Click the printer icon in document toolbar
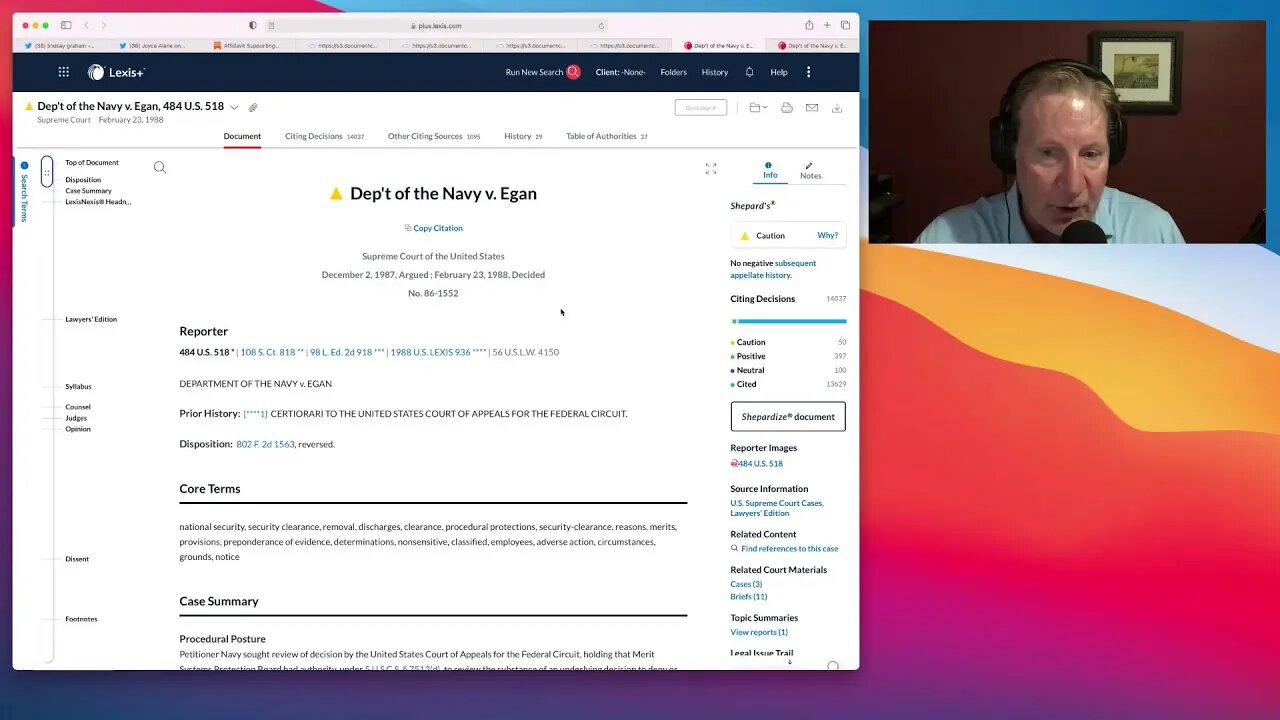 pos(787,107)
